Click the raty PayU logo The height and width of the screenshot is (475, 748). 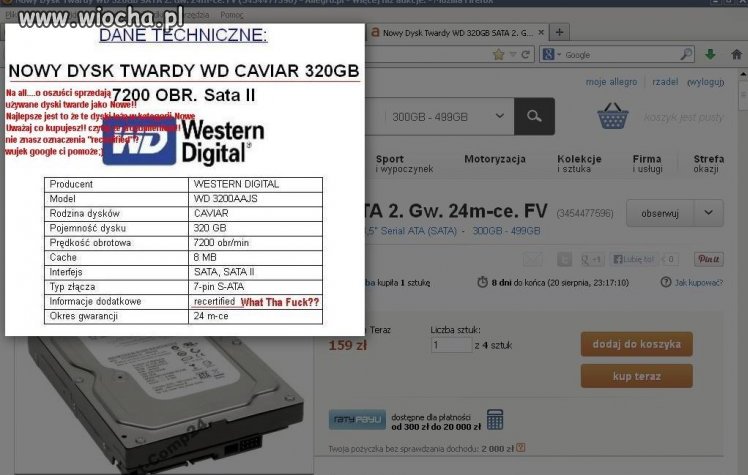pos(357,420)
